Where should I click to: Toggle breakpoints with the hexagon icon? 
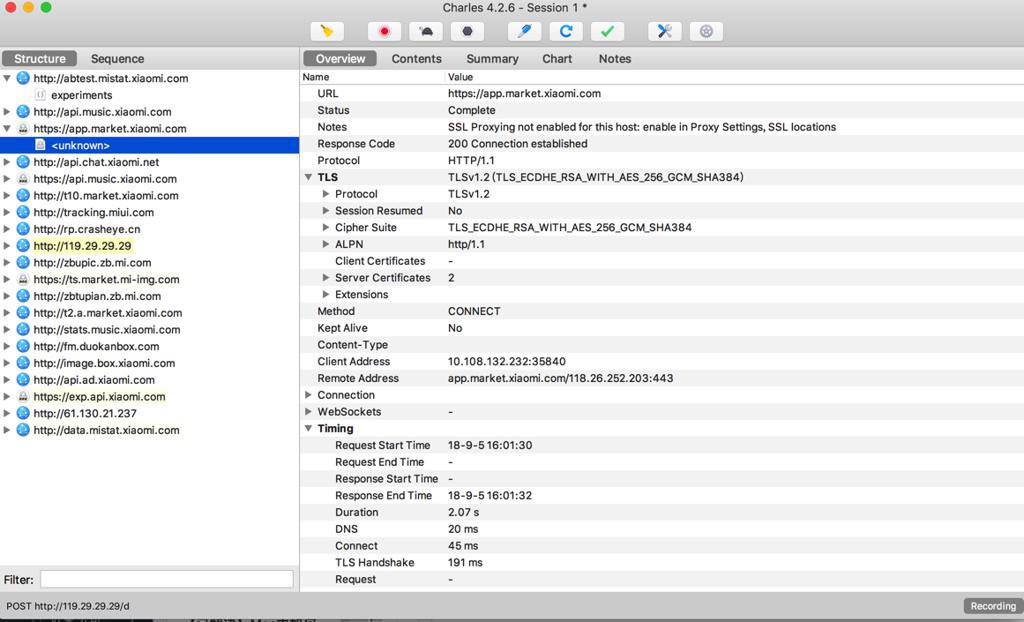click(468, 31)
